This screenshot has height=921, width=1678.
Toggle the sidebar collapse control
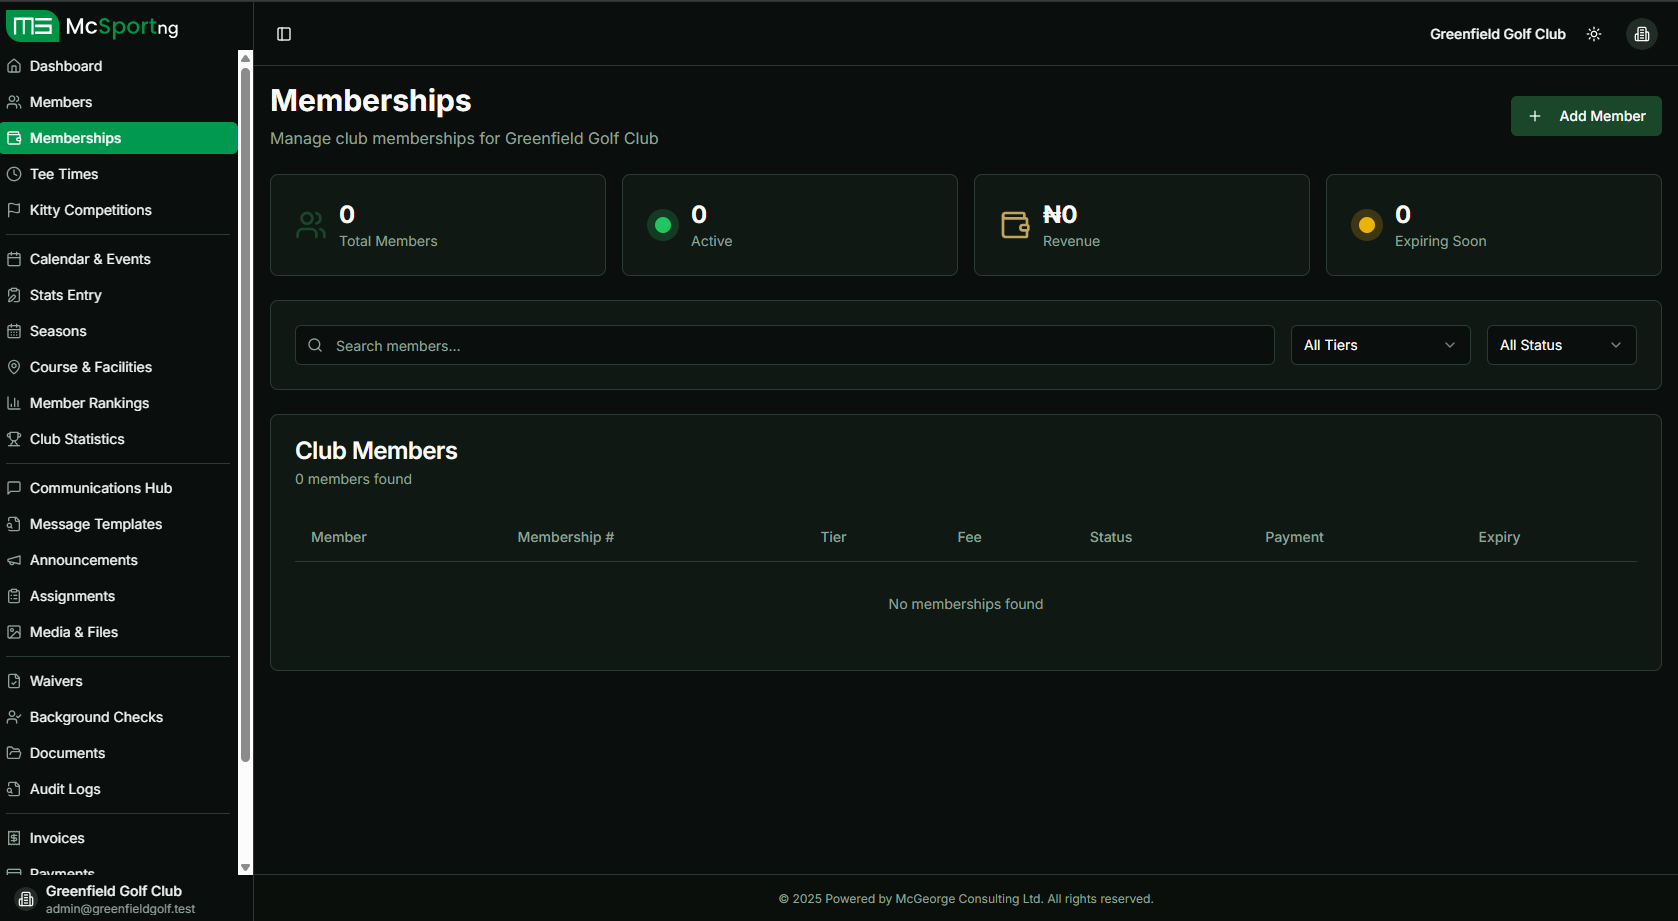pos(284,33)
